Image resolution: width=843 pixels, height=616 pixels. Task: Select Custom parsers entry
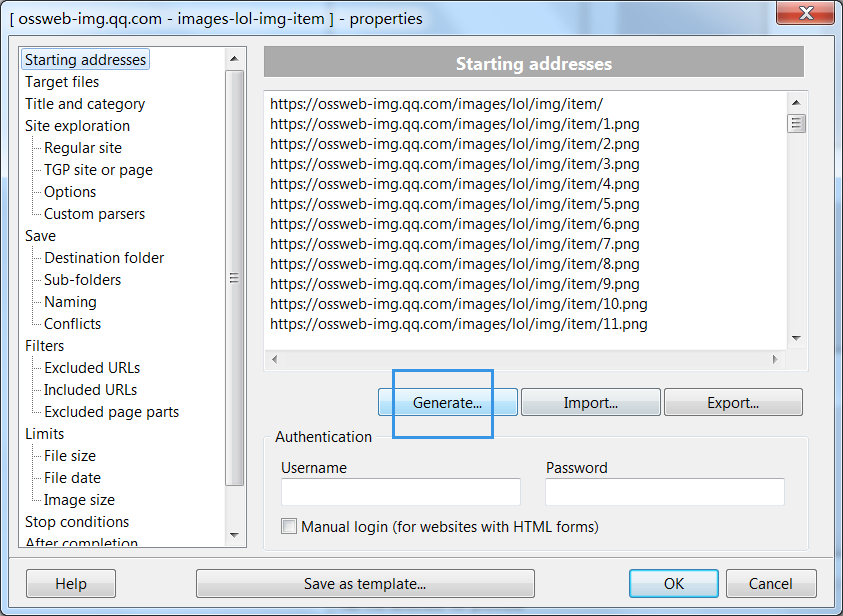[95, 214]
